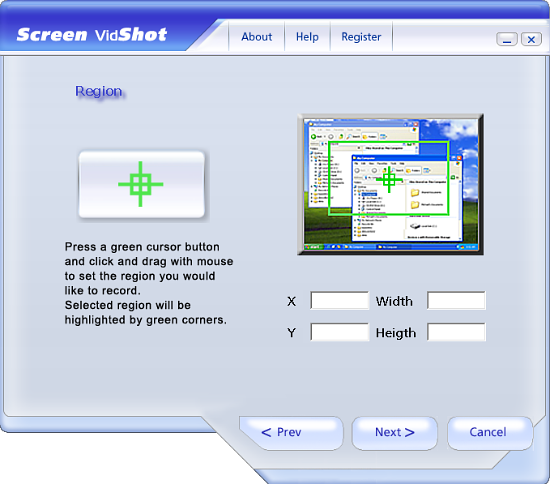Close the Screen VidShot window
The image size is (550, 484).
click(531, 39)
